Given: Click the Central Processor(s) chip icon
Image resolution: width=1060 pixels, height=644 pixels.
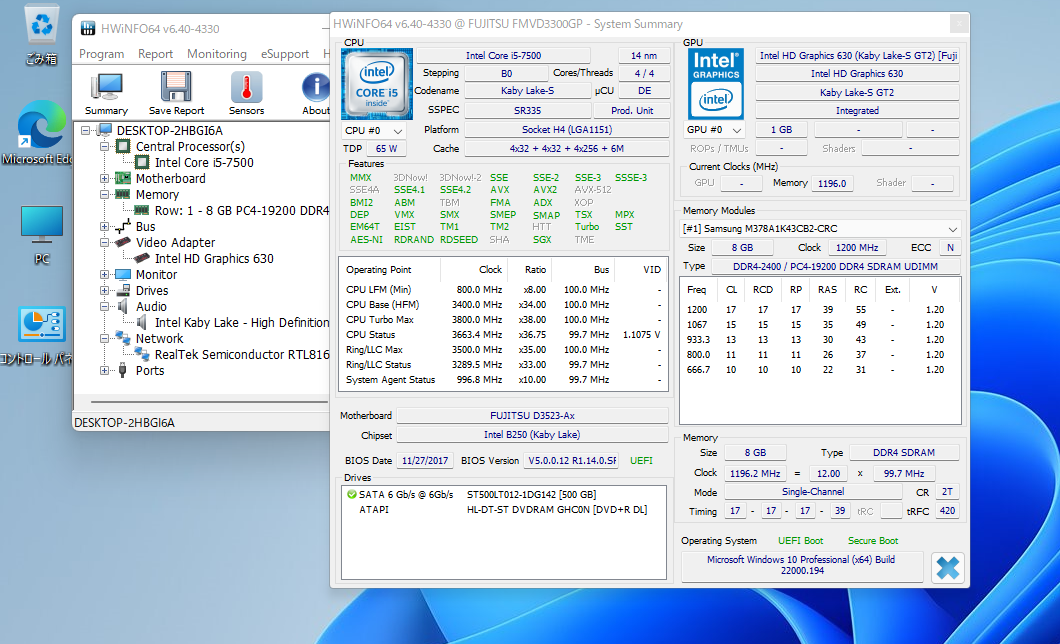Looking at the screenshot, I should tap(123, 146).
